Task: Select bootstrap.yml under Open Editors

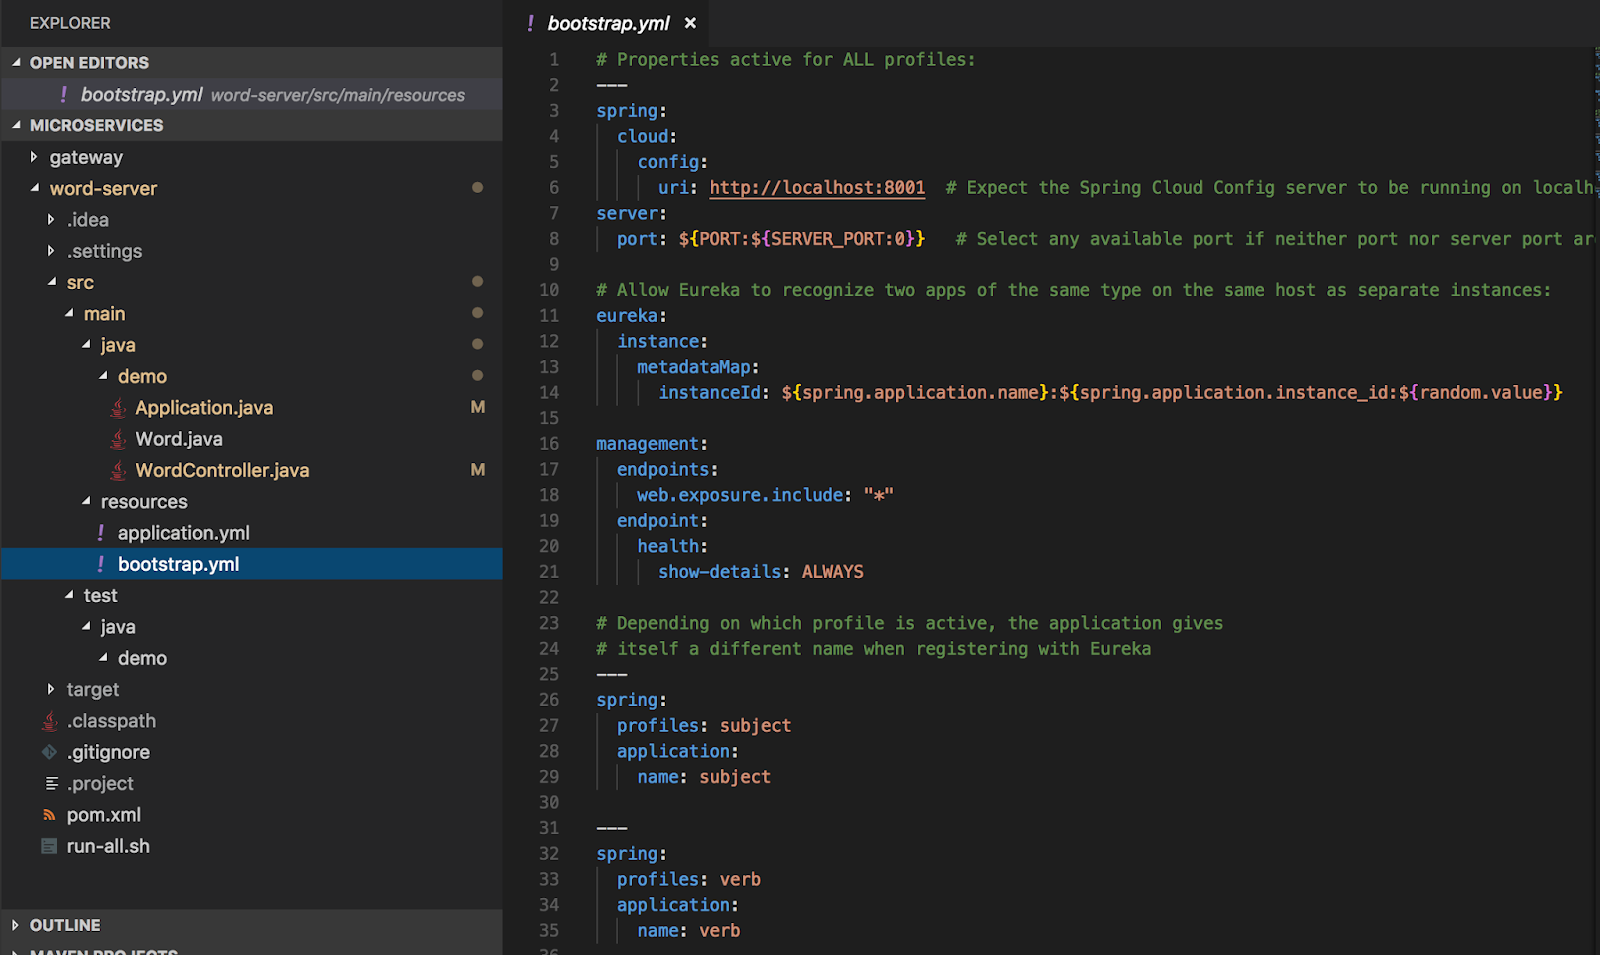Action: pyautogui.click(x=141, y=94)
